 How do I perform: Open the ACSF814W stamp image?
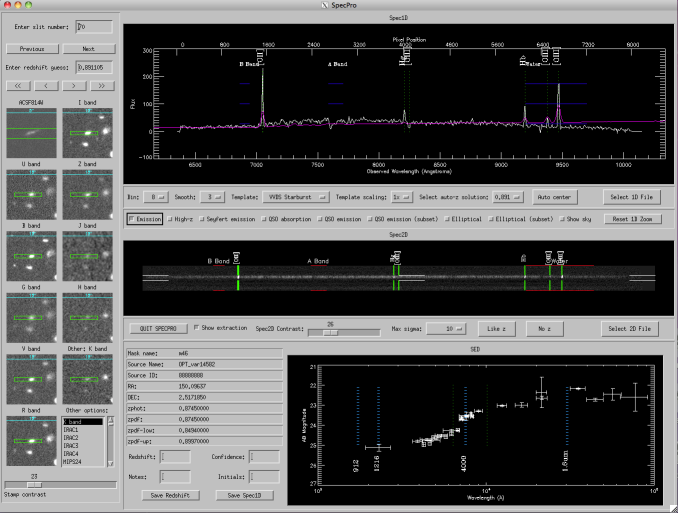tap(32, 131)
